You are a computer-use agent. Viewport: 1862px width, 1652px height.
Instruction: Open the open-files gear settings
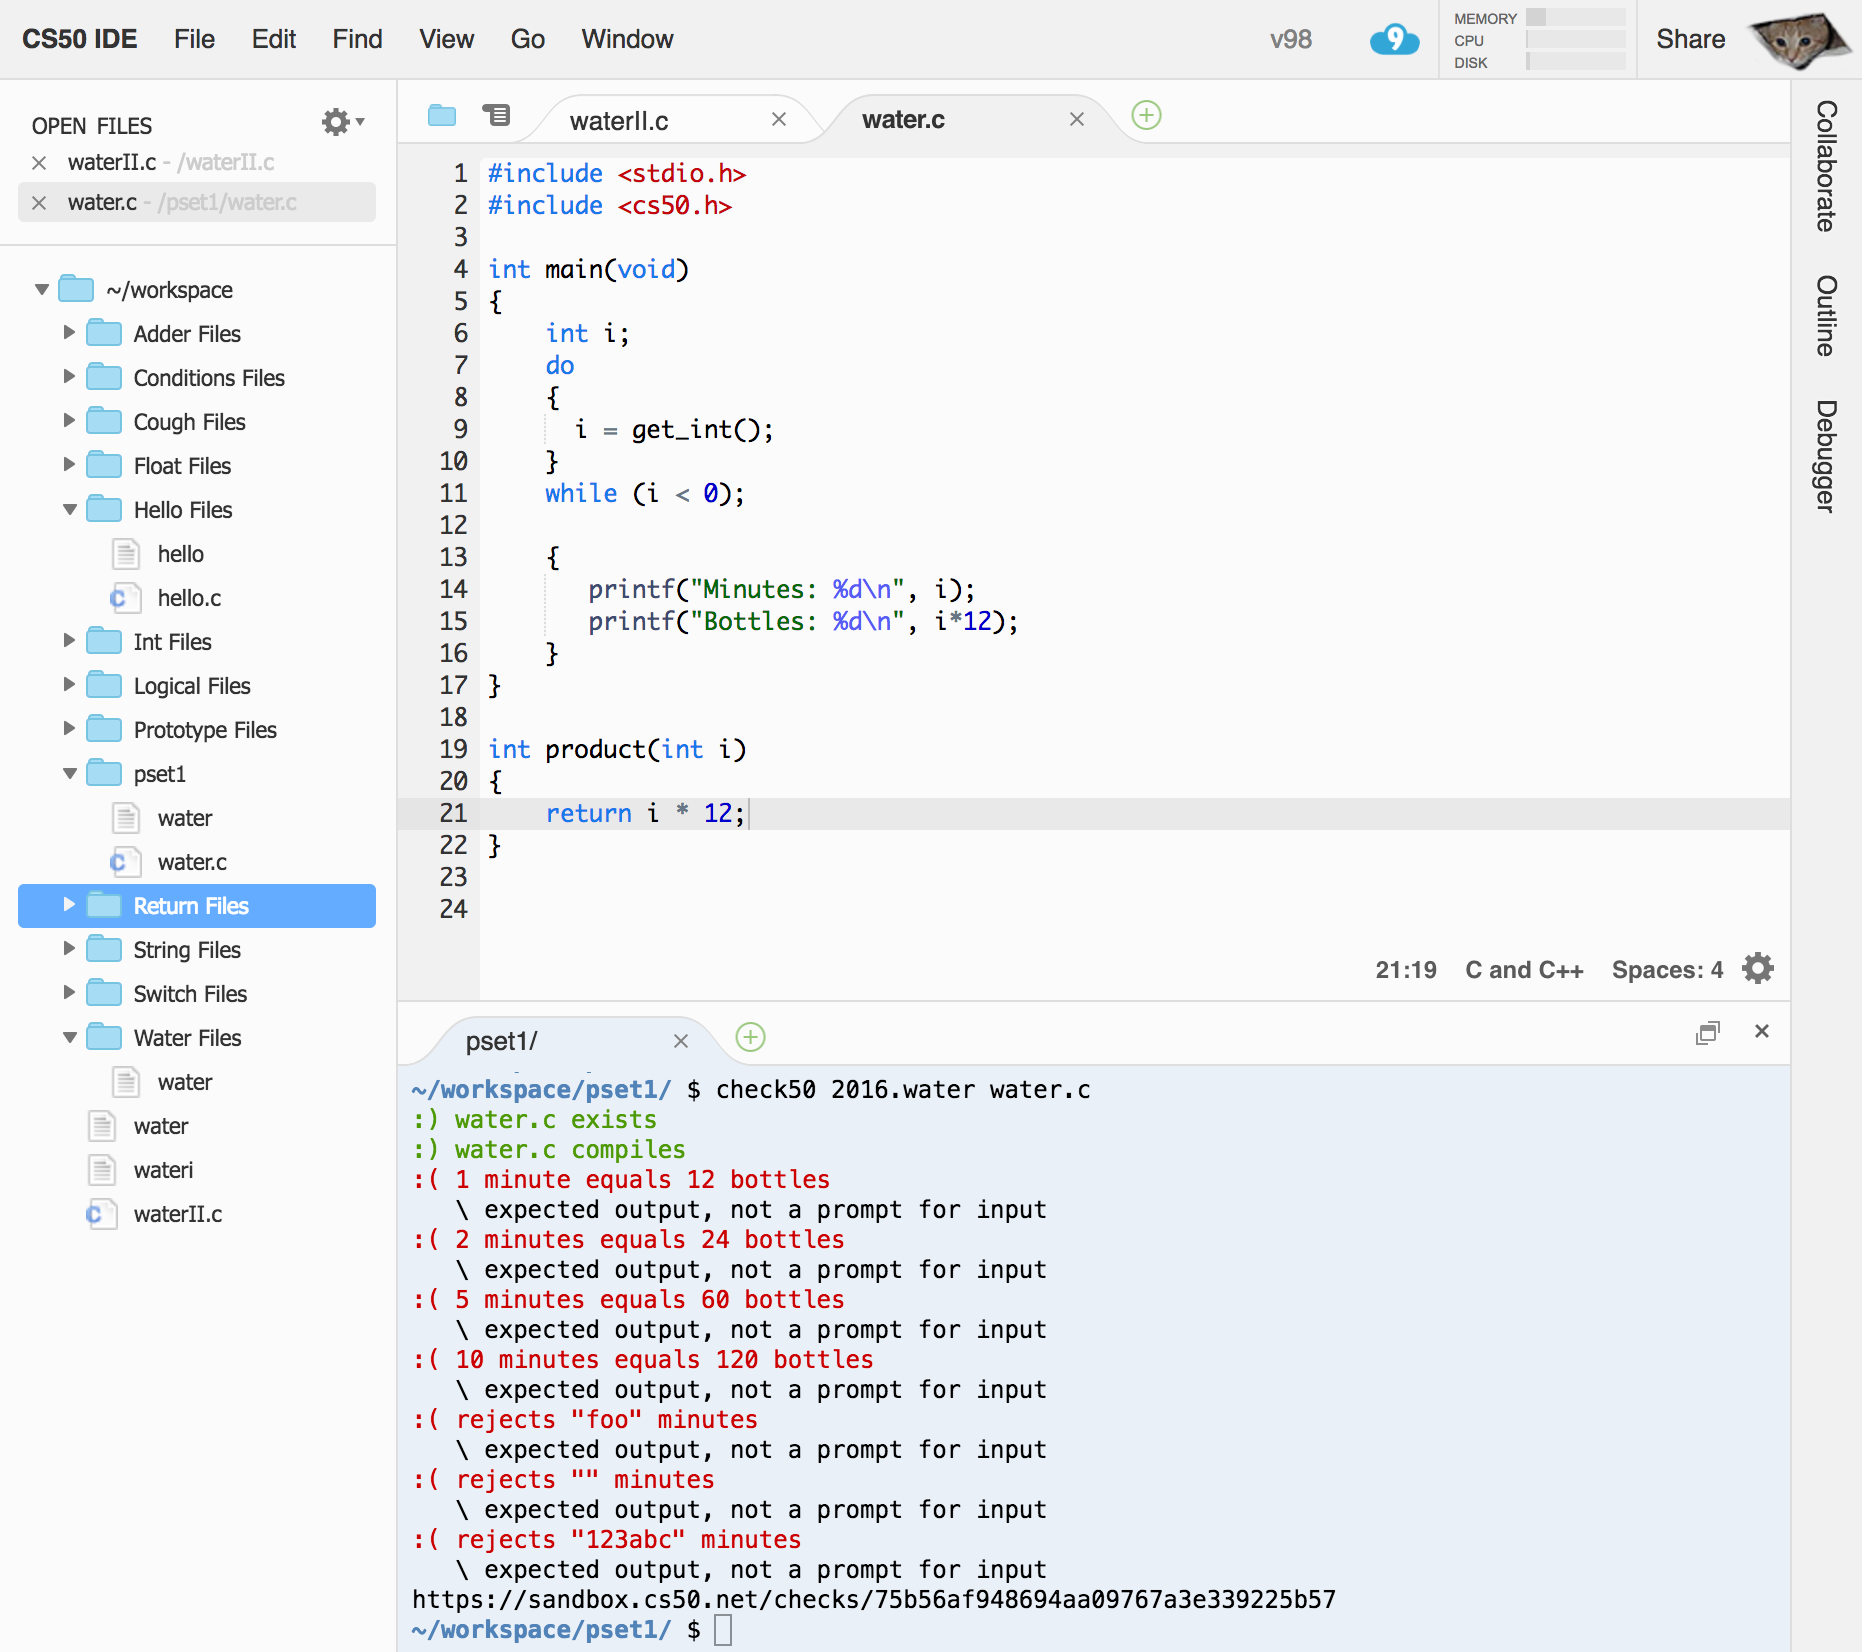click(x=342, y=122)
